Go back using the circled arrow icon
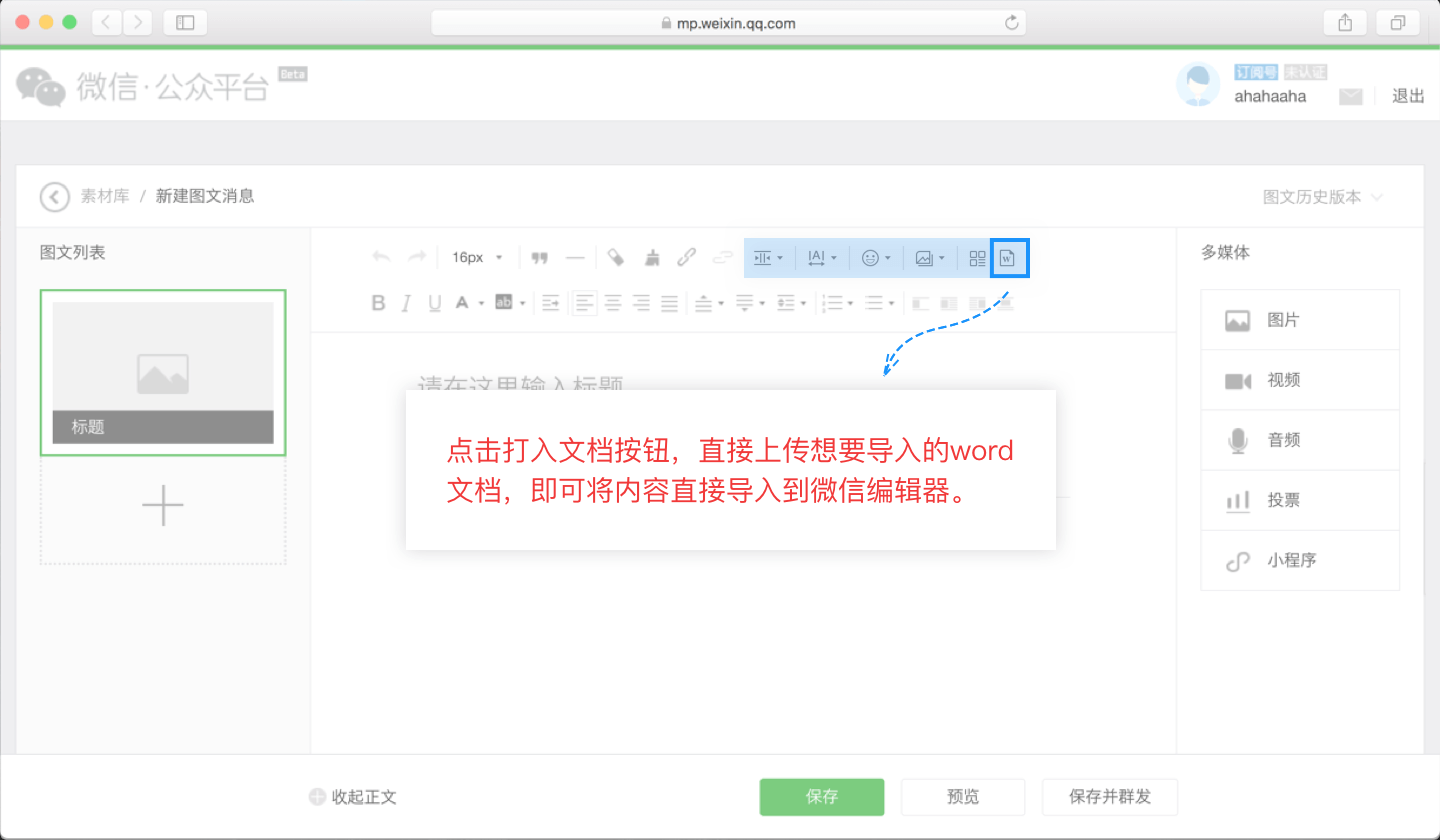The height and width of the screenshot is (840, 1440). point(54,196)
